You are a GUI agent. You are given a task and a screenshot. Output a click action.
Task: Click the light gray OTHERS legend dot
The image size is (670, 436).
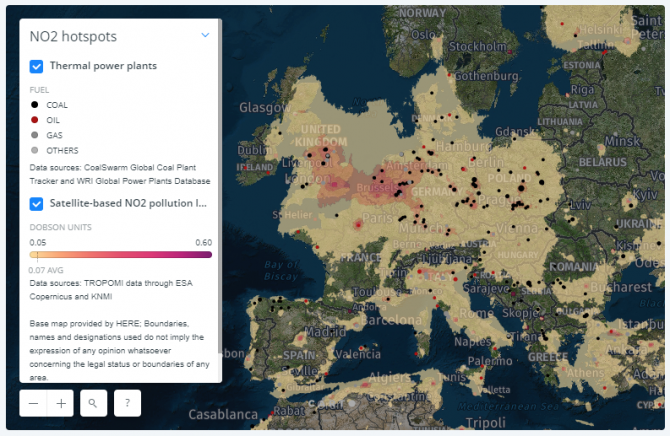pyautogui.click(x=35, y=150)
